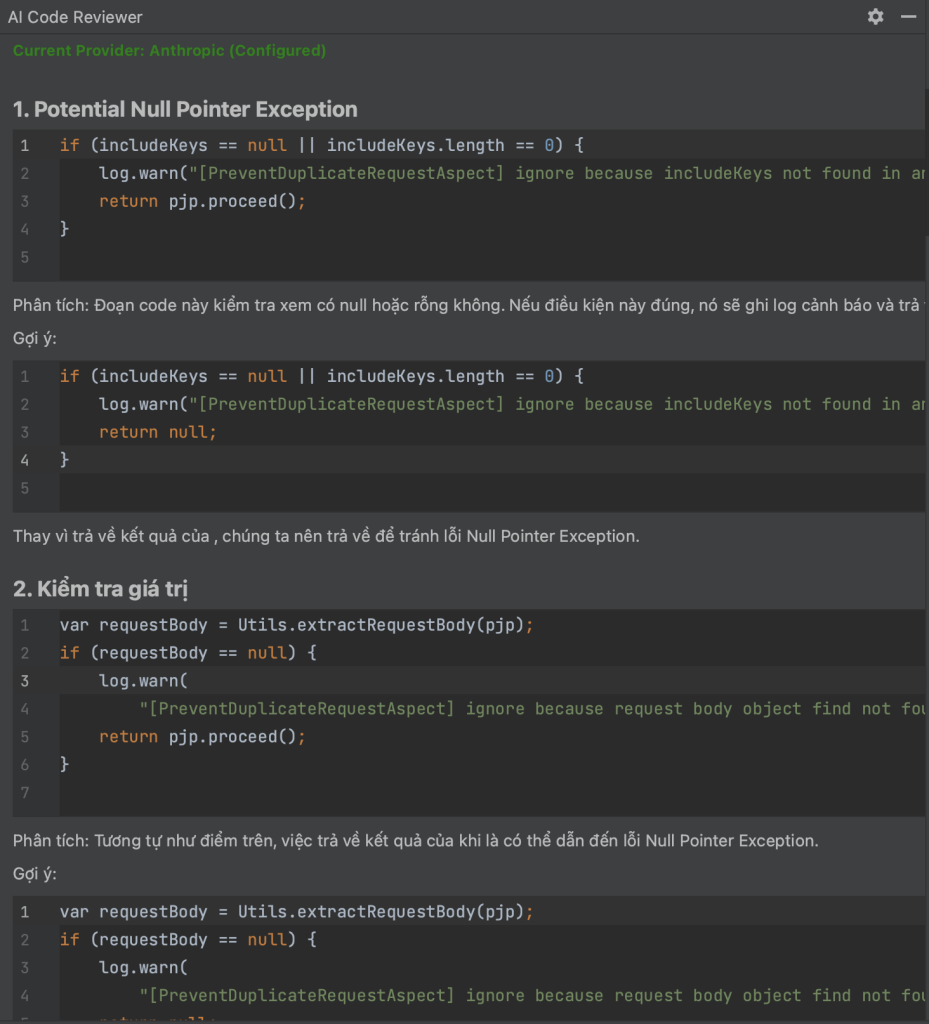Click highlighted line number 4 in suggestion block
The image size is (929, 1024).
(x=24, y=460)
